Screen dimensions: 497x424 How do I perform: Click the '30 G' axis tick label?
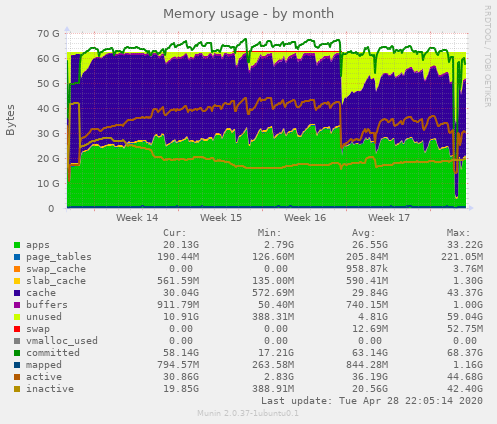[48, 134]
